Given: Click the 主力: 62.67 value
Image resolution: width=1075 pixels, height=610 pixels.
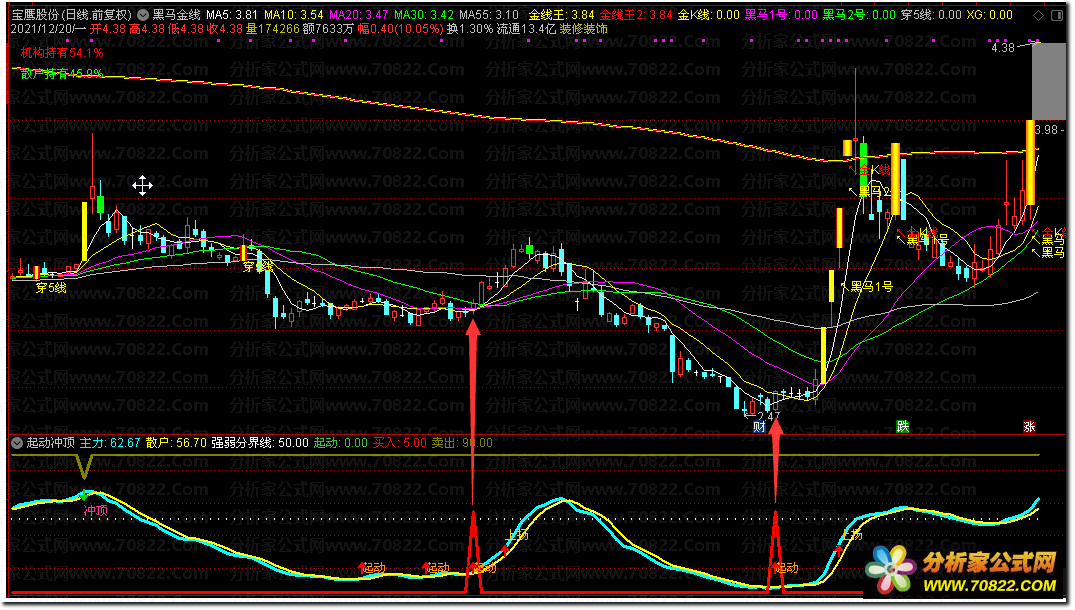Looking at the screenshot, I should [110, 443].
